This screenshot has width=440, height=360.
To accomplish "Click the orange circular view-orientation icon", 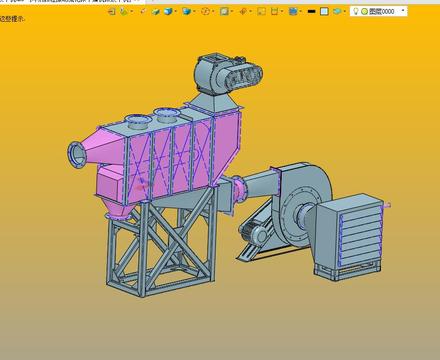I will click(x=206, y=12).
